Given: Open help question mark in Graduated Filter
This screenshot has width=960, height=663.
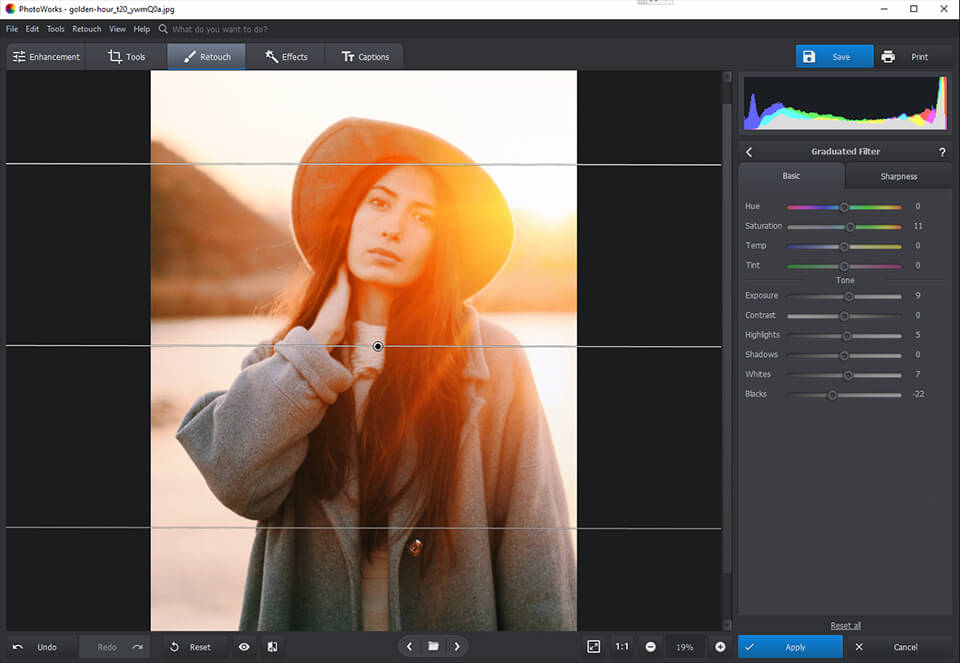Looking at the screenshot, I should [942, 152].
